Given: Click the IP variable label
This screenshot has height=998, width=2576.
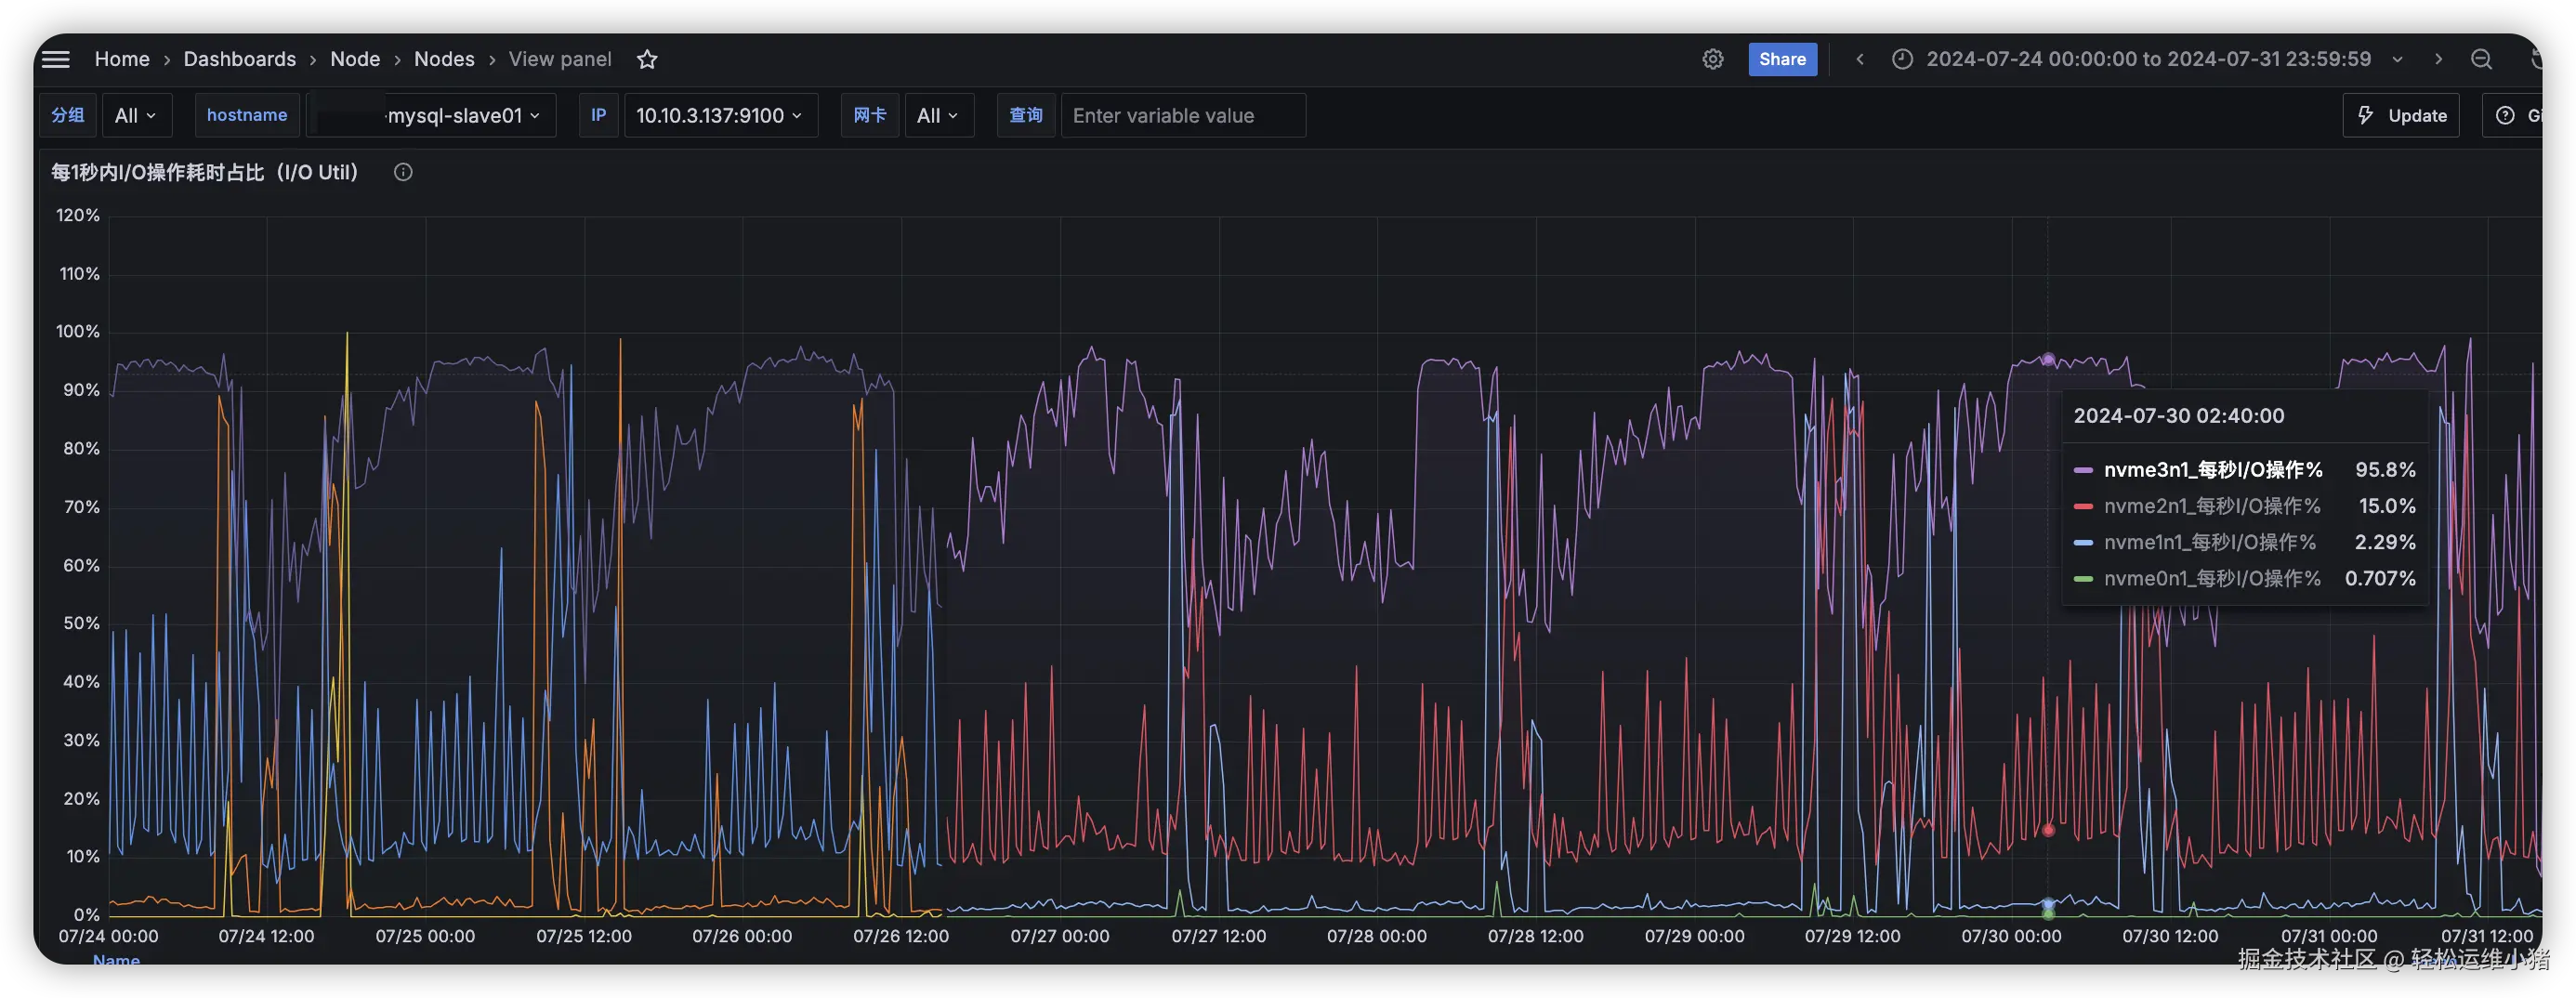Looking at the screenshot, I should point(598,115).
